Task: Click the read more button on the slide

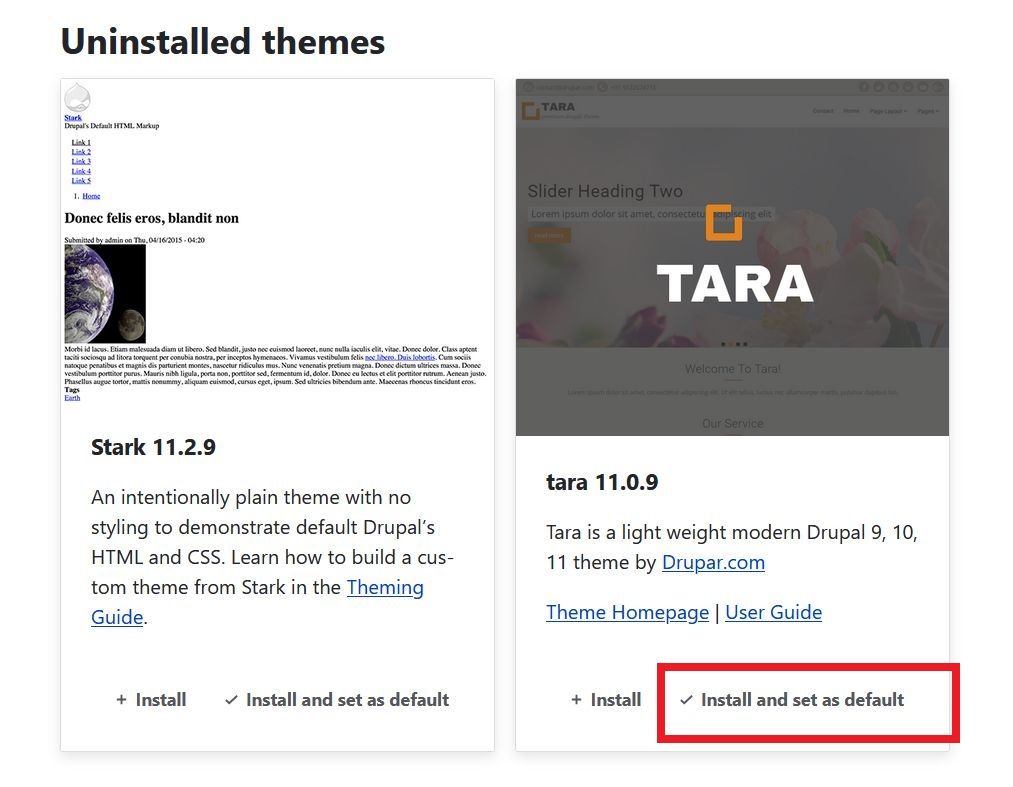Action: coord(549,235)
